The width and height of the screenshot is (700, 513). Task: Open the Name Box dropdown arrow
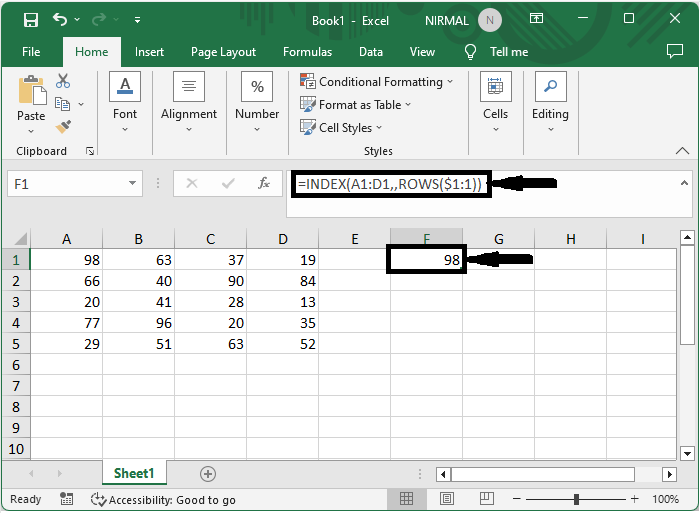pos(132,184)
